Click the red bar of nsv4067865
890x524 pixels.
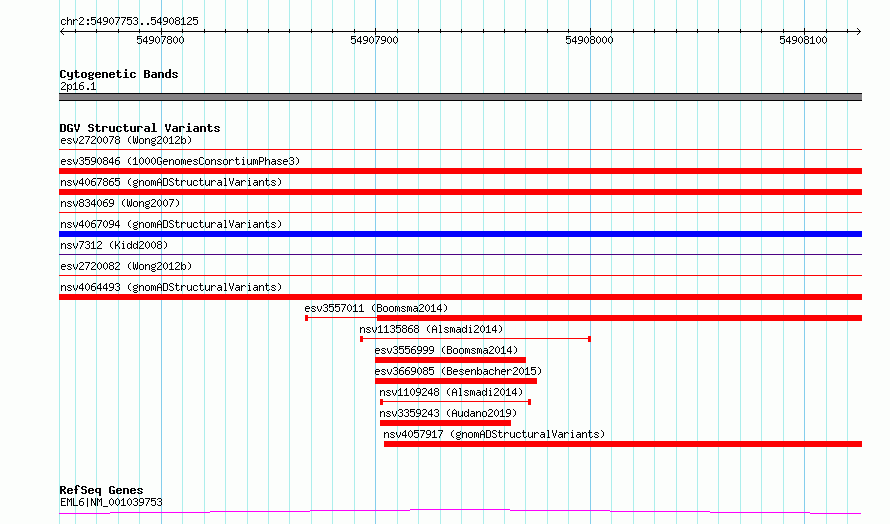[x=460, y=192]
